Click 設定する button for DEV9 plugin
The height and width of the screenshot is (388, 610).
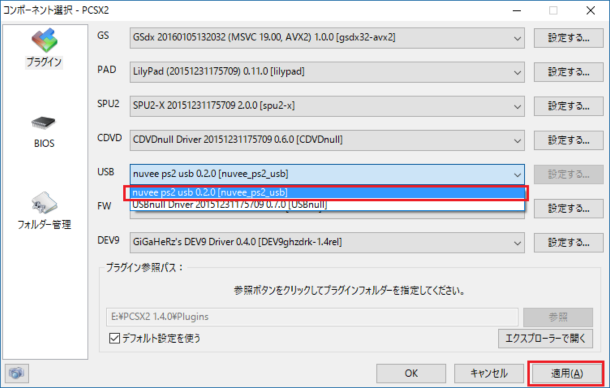click(568, 242)
